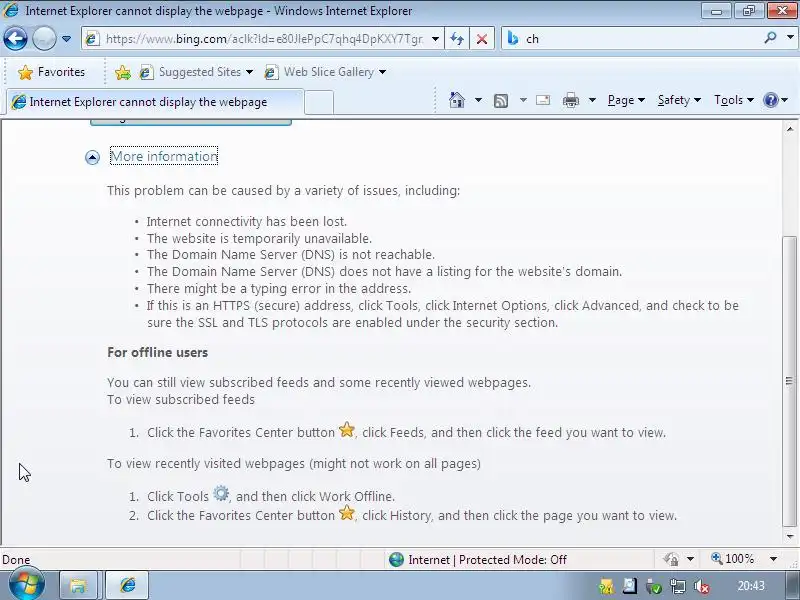The width and height of the screenshot is (800, 600).
Task: Open the Windows Start button
Action: click(x=26, y=585)
